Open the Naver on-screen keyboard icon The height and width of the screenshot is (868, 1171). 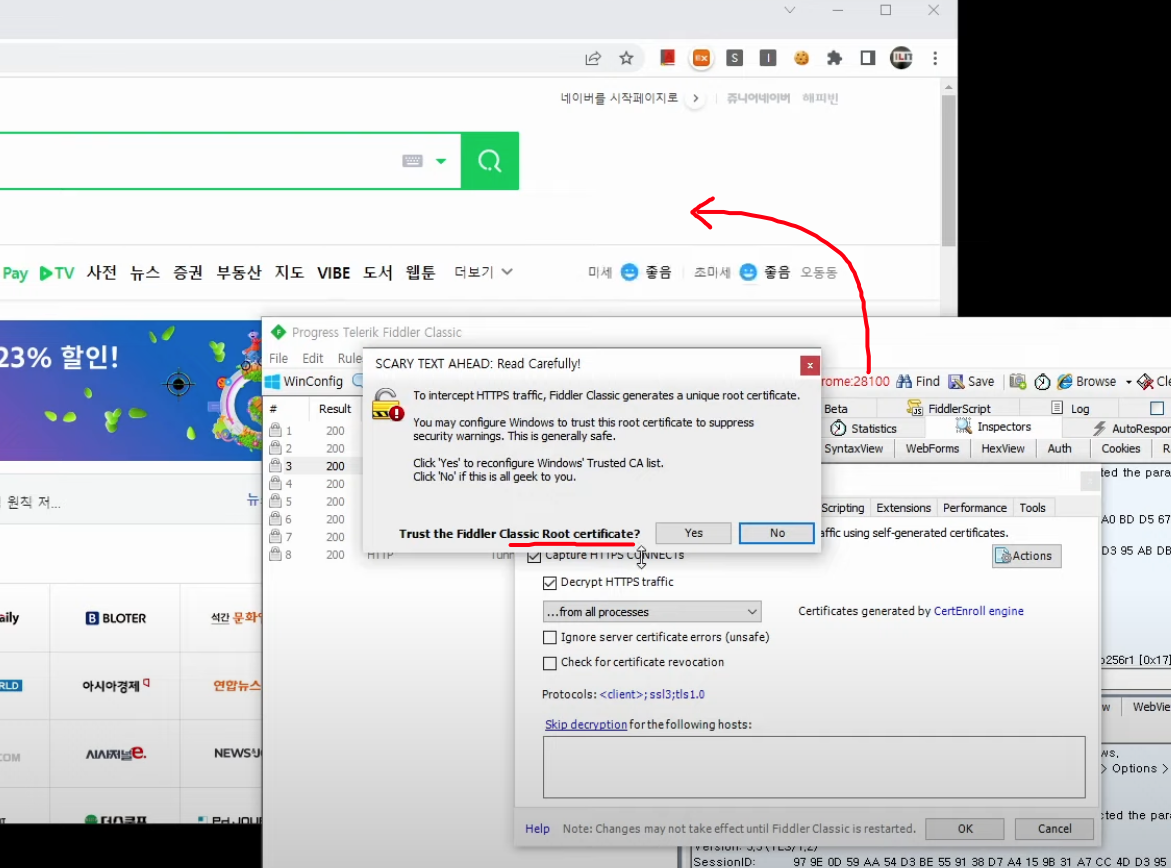pos(412,161)
